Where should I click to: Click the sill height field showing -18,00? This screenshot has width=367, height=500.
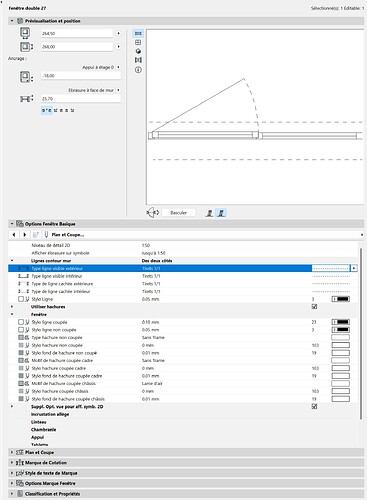pyautogui.click(x=80, y=76)
